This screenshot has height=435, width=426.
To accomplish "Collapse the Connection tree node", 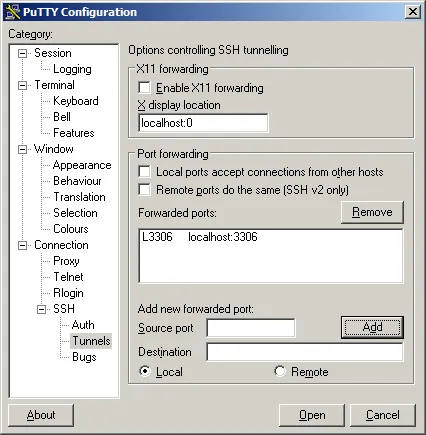I will [22, 246].
